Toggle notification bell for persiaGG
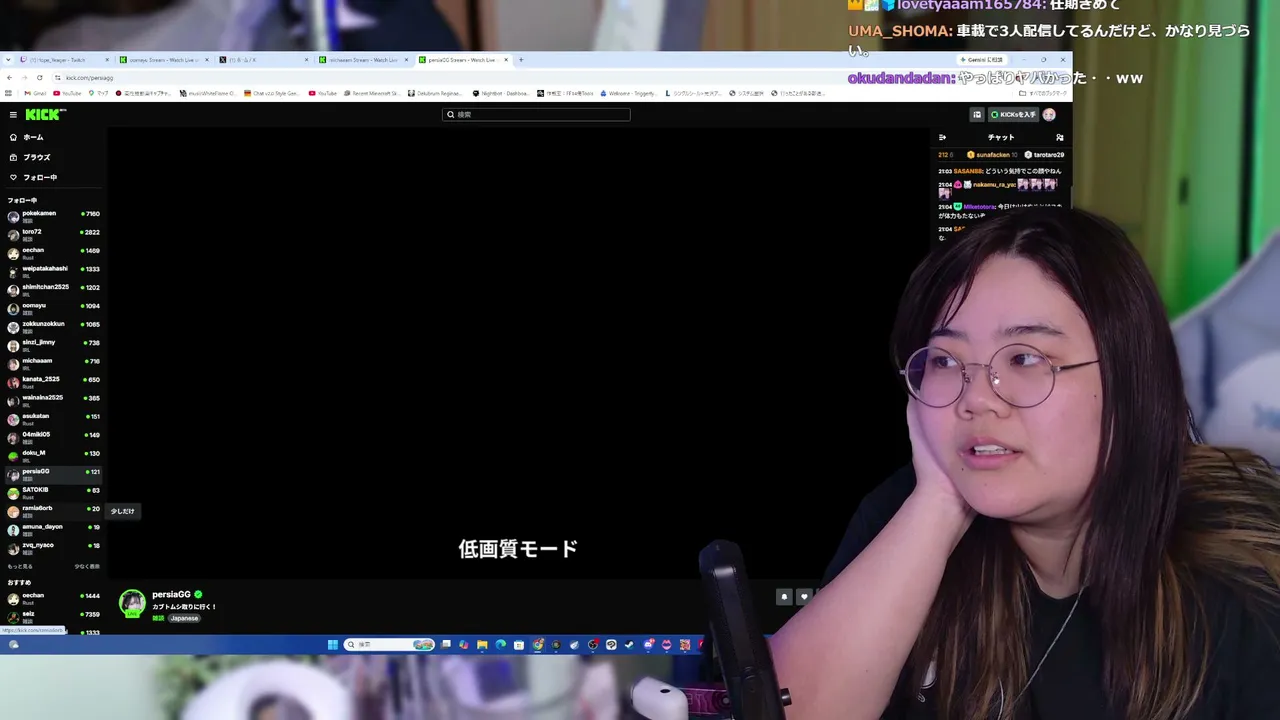 click(x=784, y=597)
